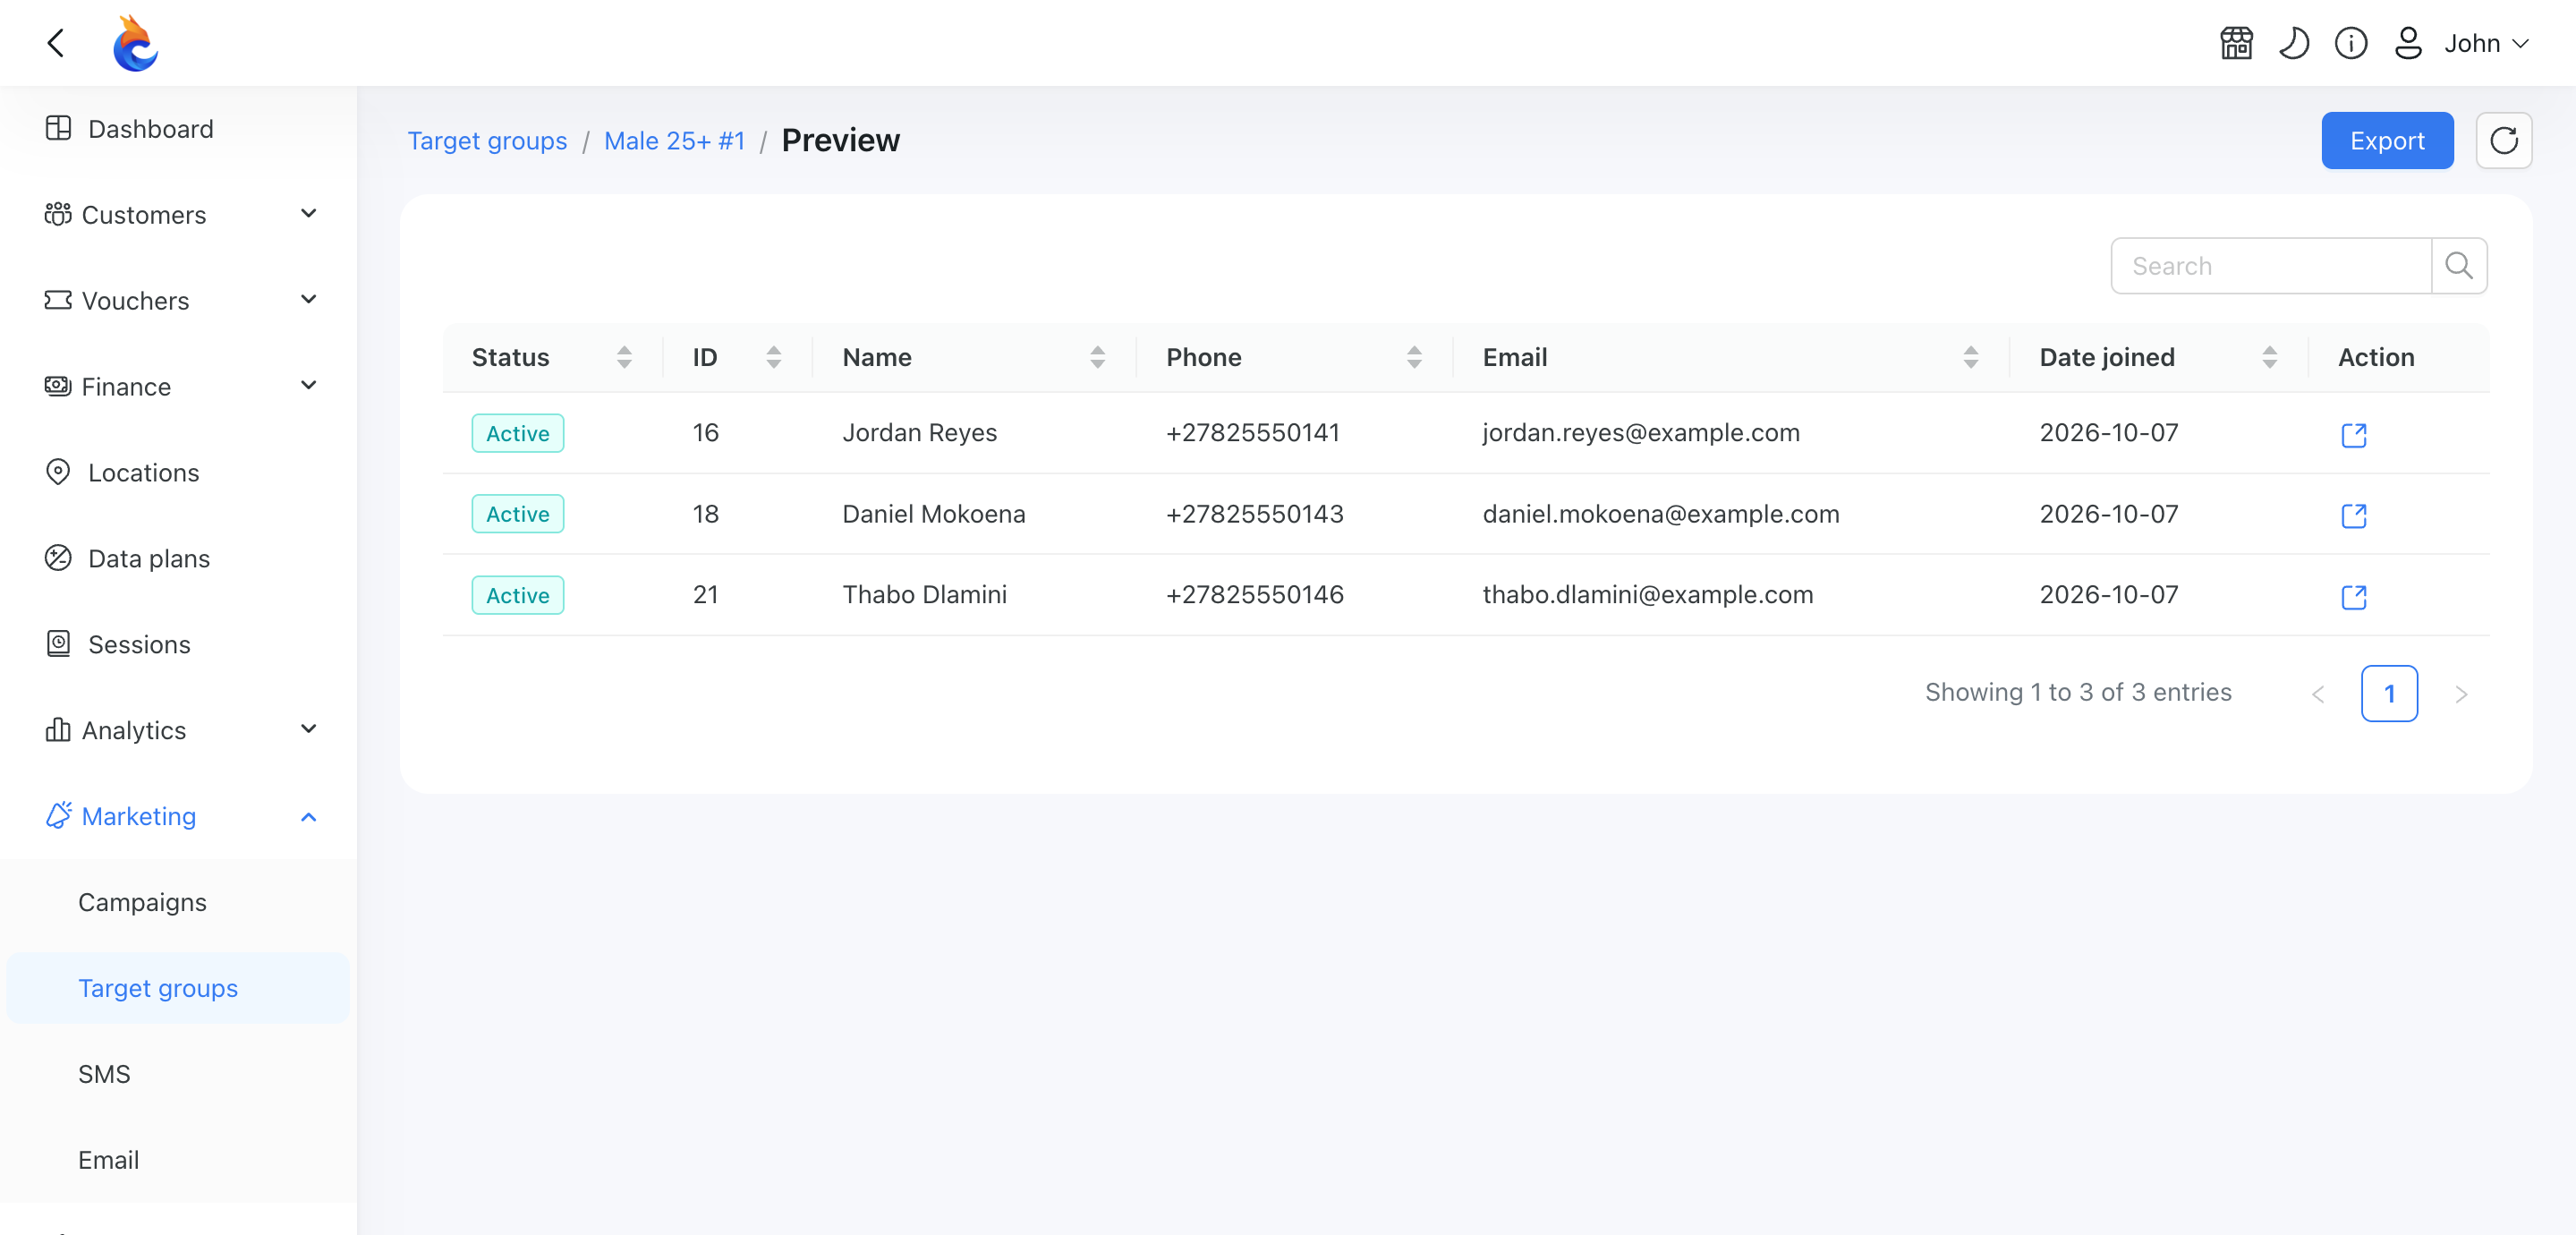The height and width of the screenshot is (1235, 2576).
Task: Click the Data plans gauge icon
Action: click(58, 558)
